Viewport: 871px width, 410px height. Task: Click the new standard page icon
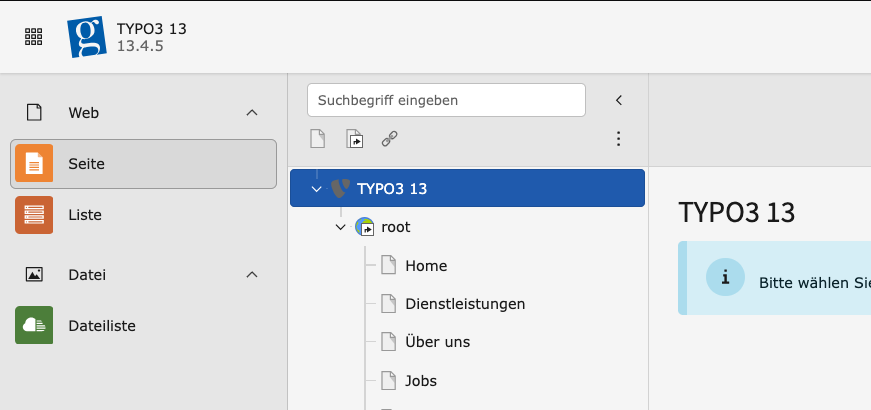[x=318, y=139]
